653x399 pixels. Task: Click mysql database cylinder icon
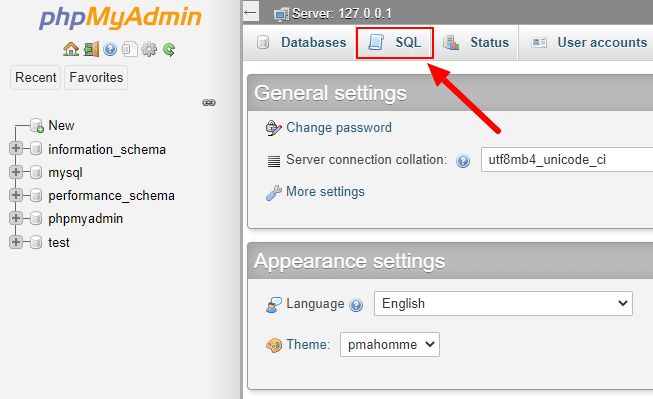(x=36, y=172)
